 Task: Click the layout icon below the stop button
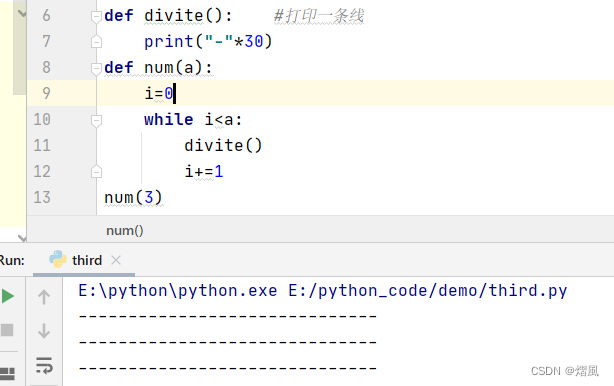point(7,373)
